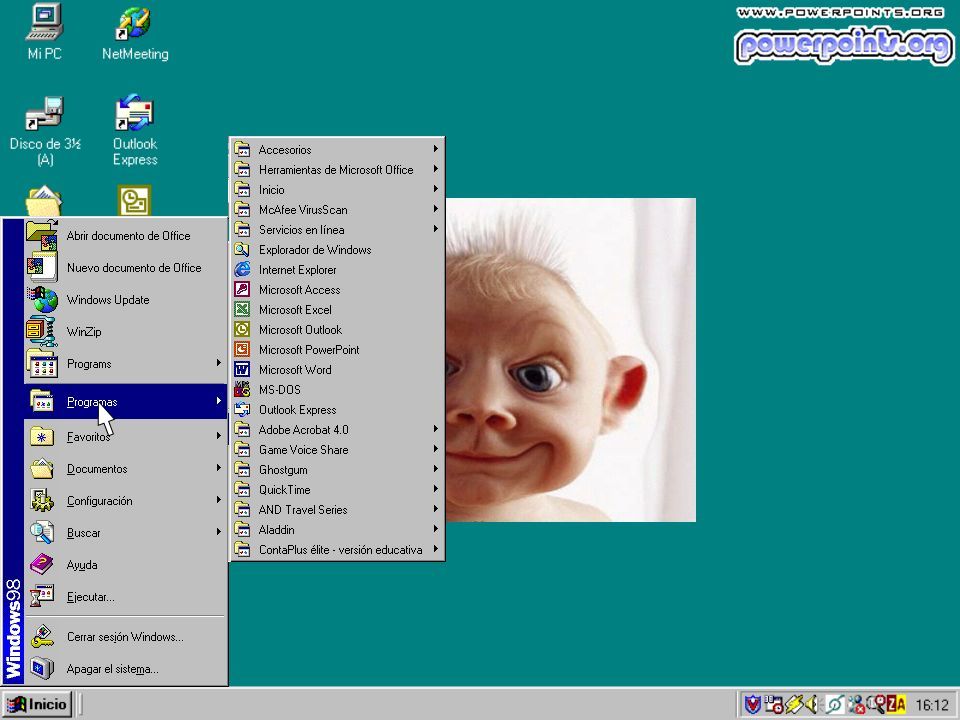Expand Herramientas de Microsoft Office arrow
This screenshot has width=960, height=720.
(435, 169)
